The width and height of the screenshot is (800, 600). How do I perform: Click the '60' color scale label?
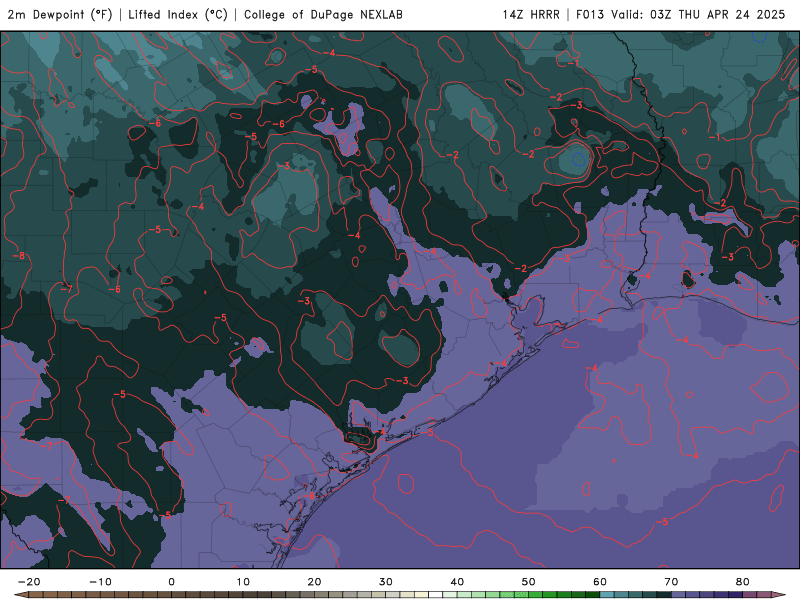(x=600, y=582)
